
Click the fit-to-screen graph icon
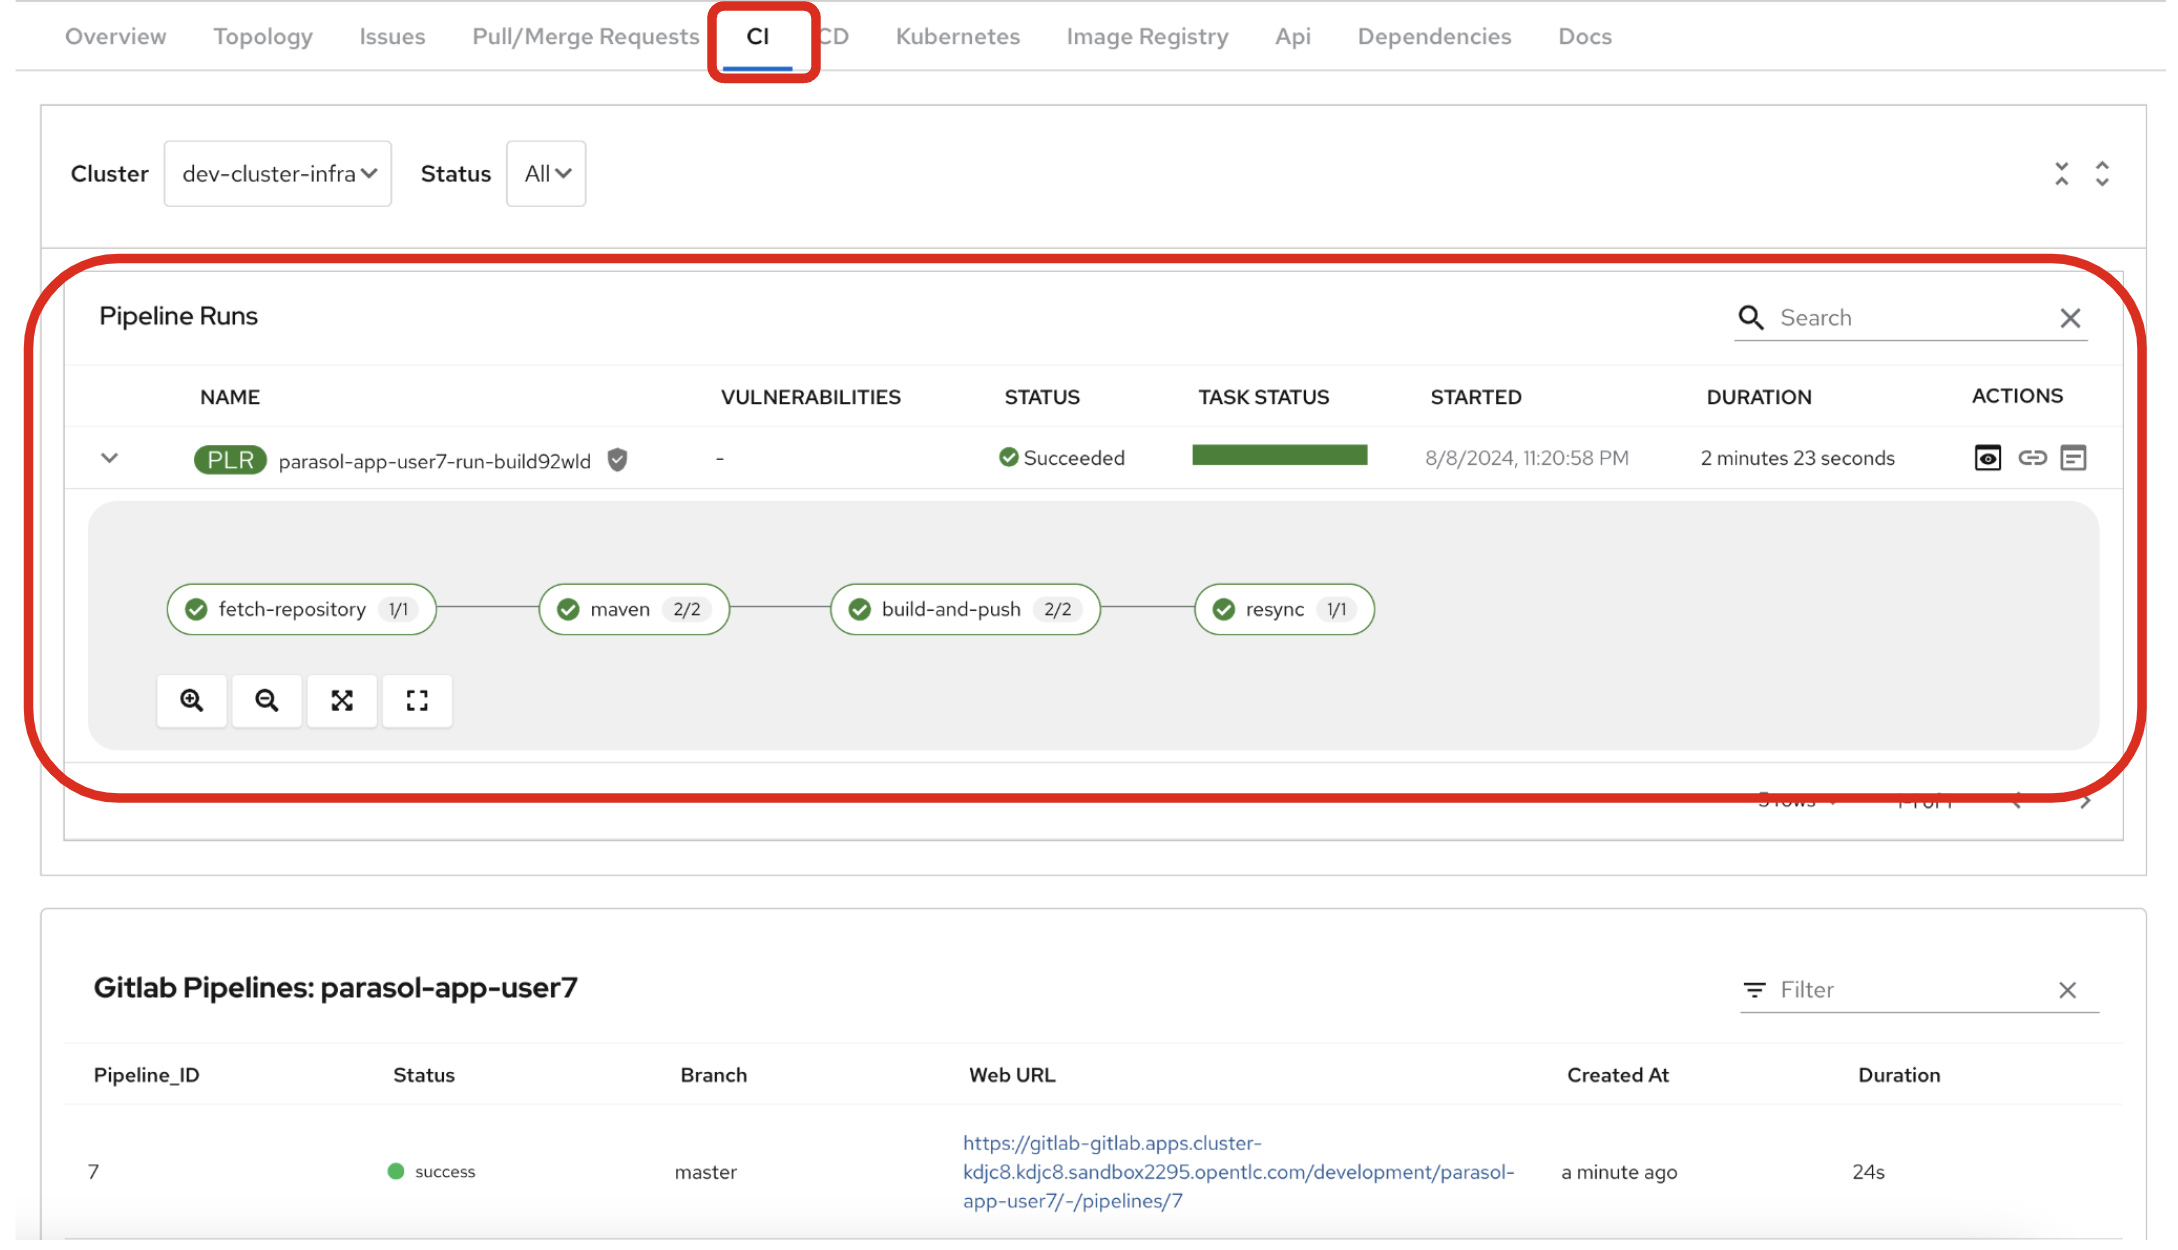click(342, 700)
